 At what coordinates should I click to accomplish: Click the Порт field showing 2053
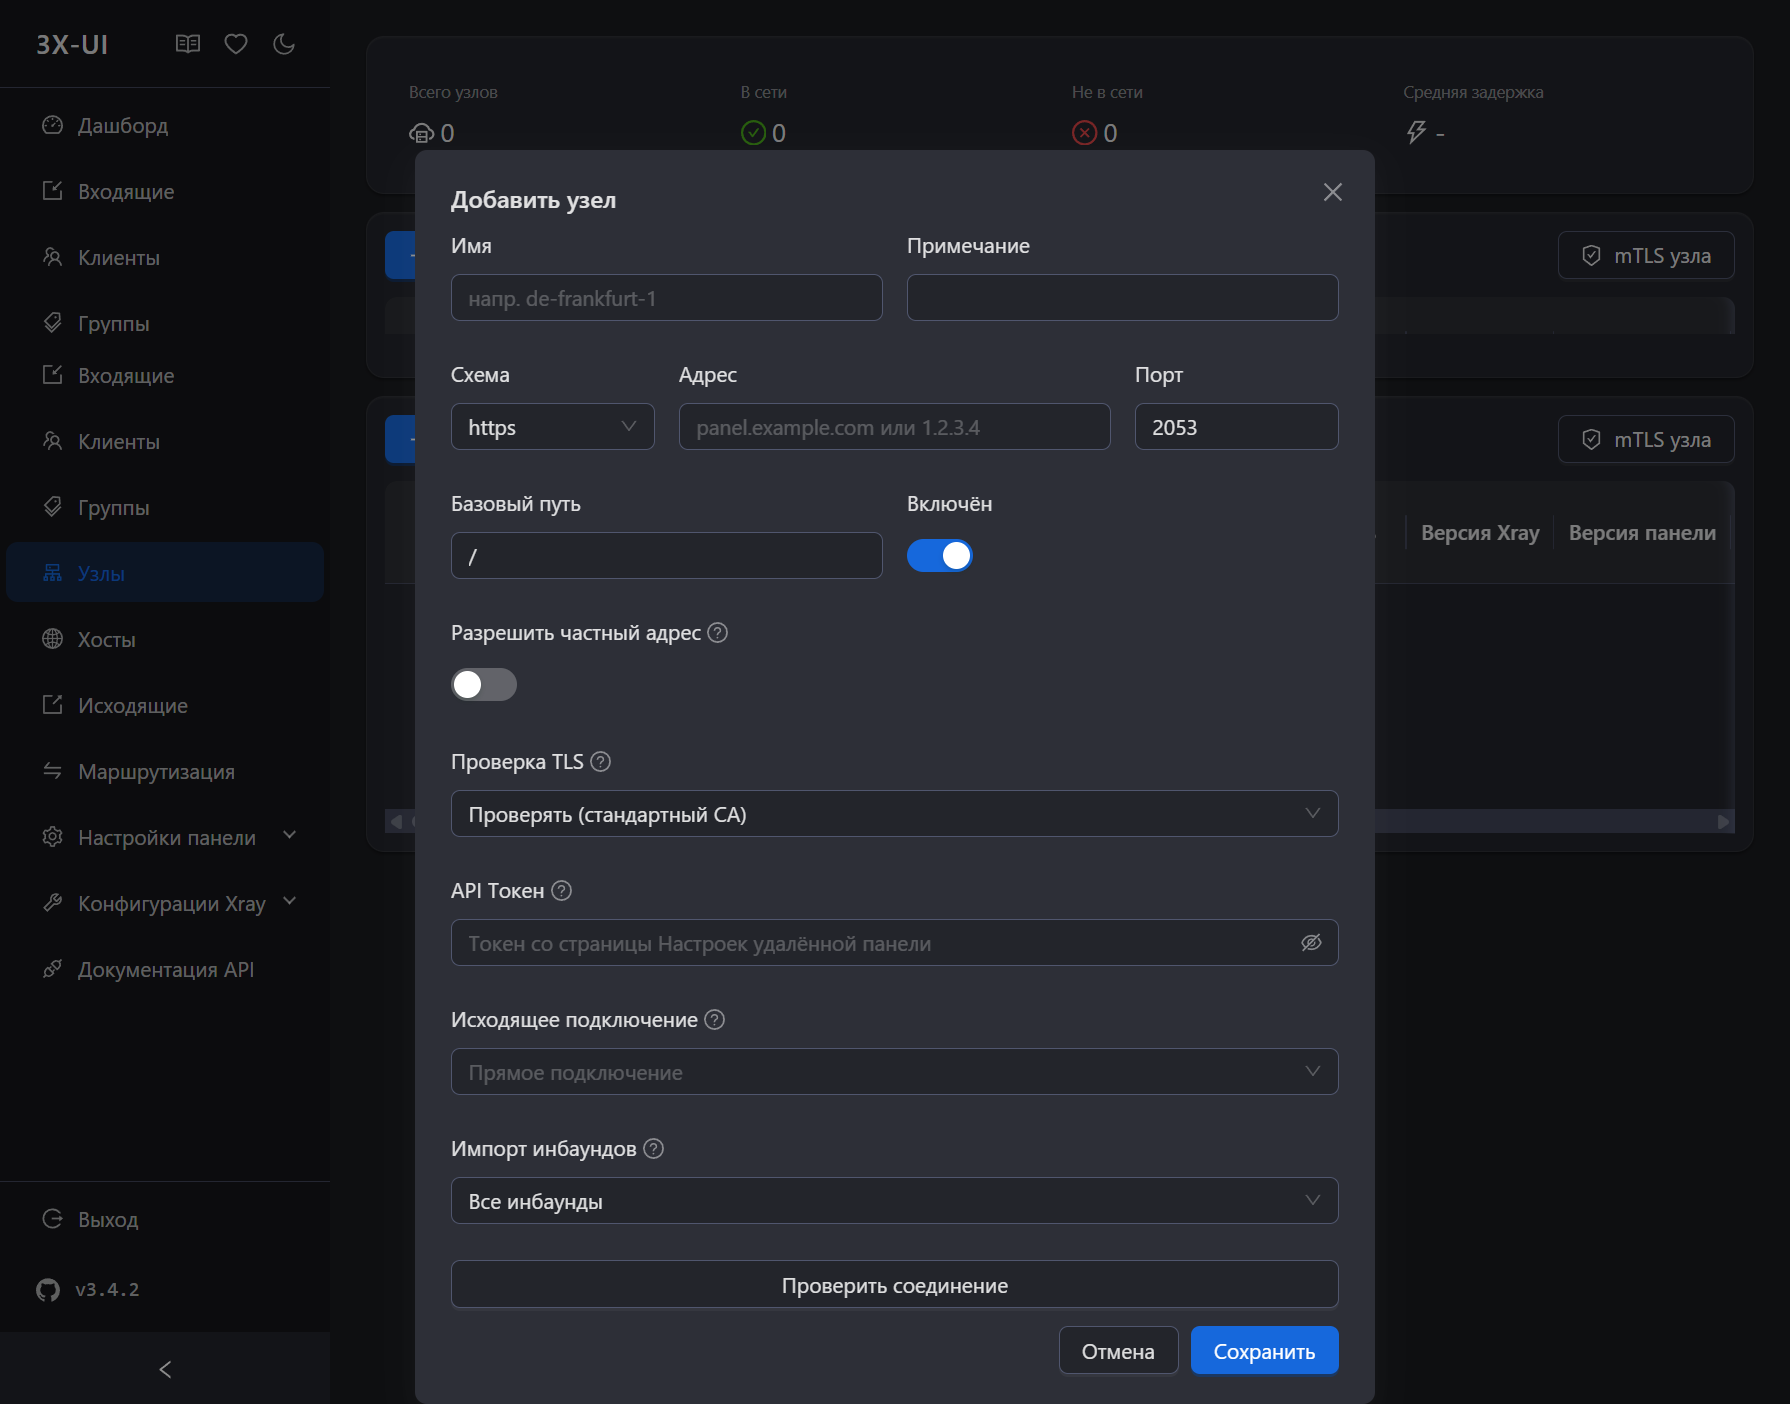point(1236,427)
